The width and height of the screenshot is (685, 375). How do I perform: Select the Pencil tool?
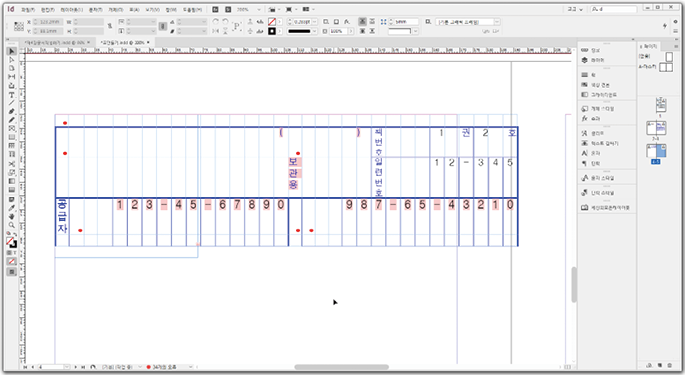click(x=12, y=120)
